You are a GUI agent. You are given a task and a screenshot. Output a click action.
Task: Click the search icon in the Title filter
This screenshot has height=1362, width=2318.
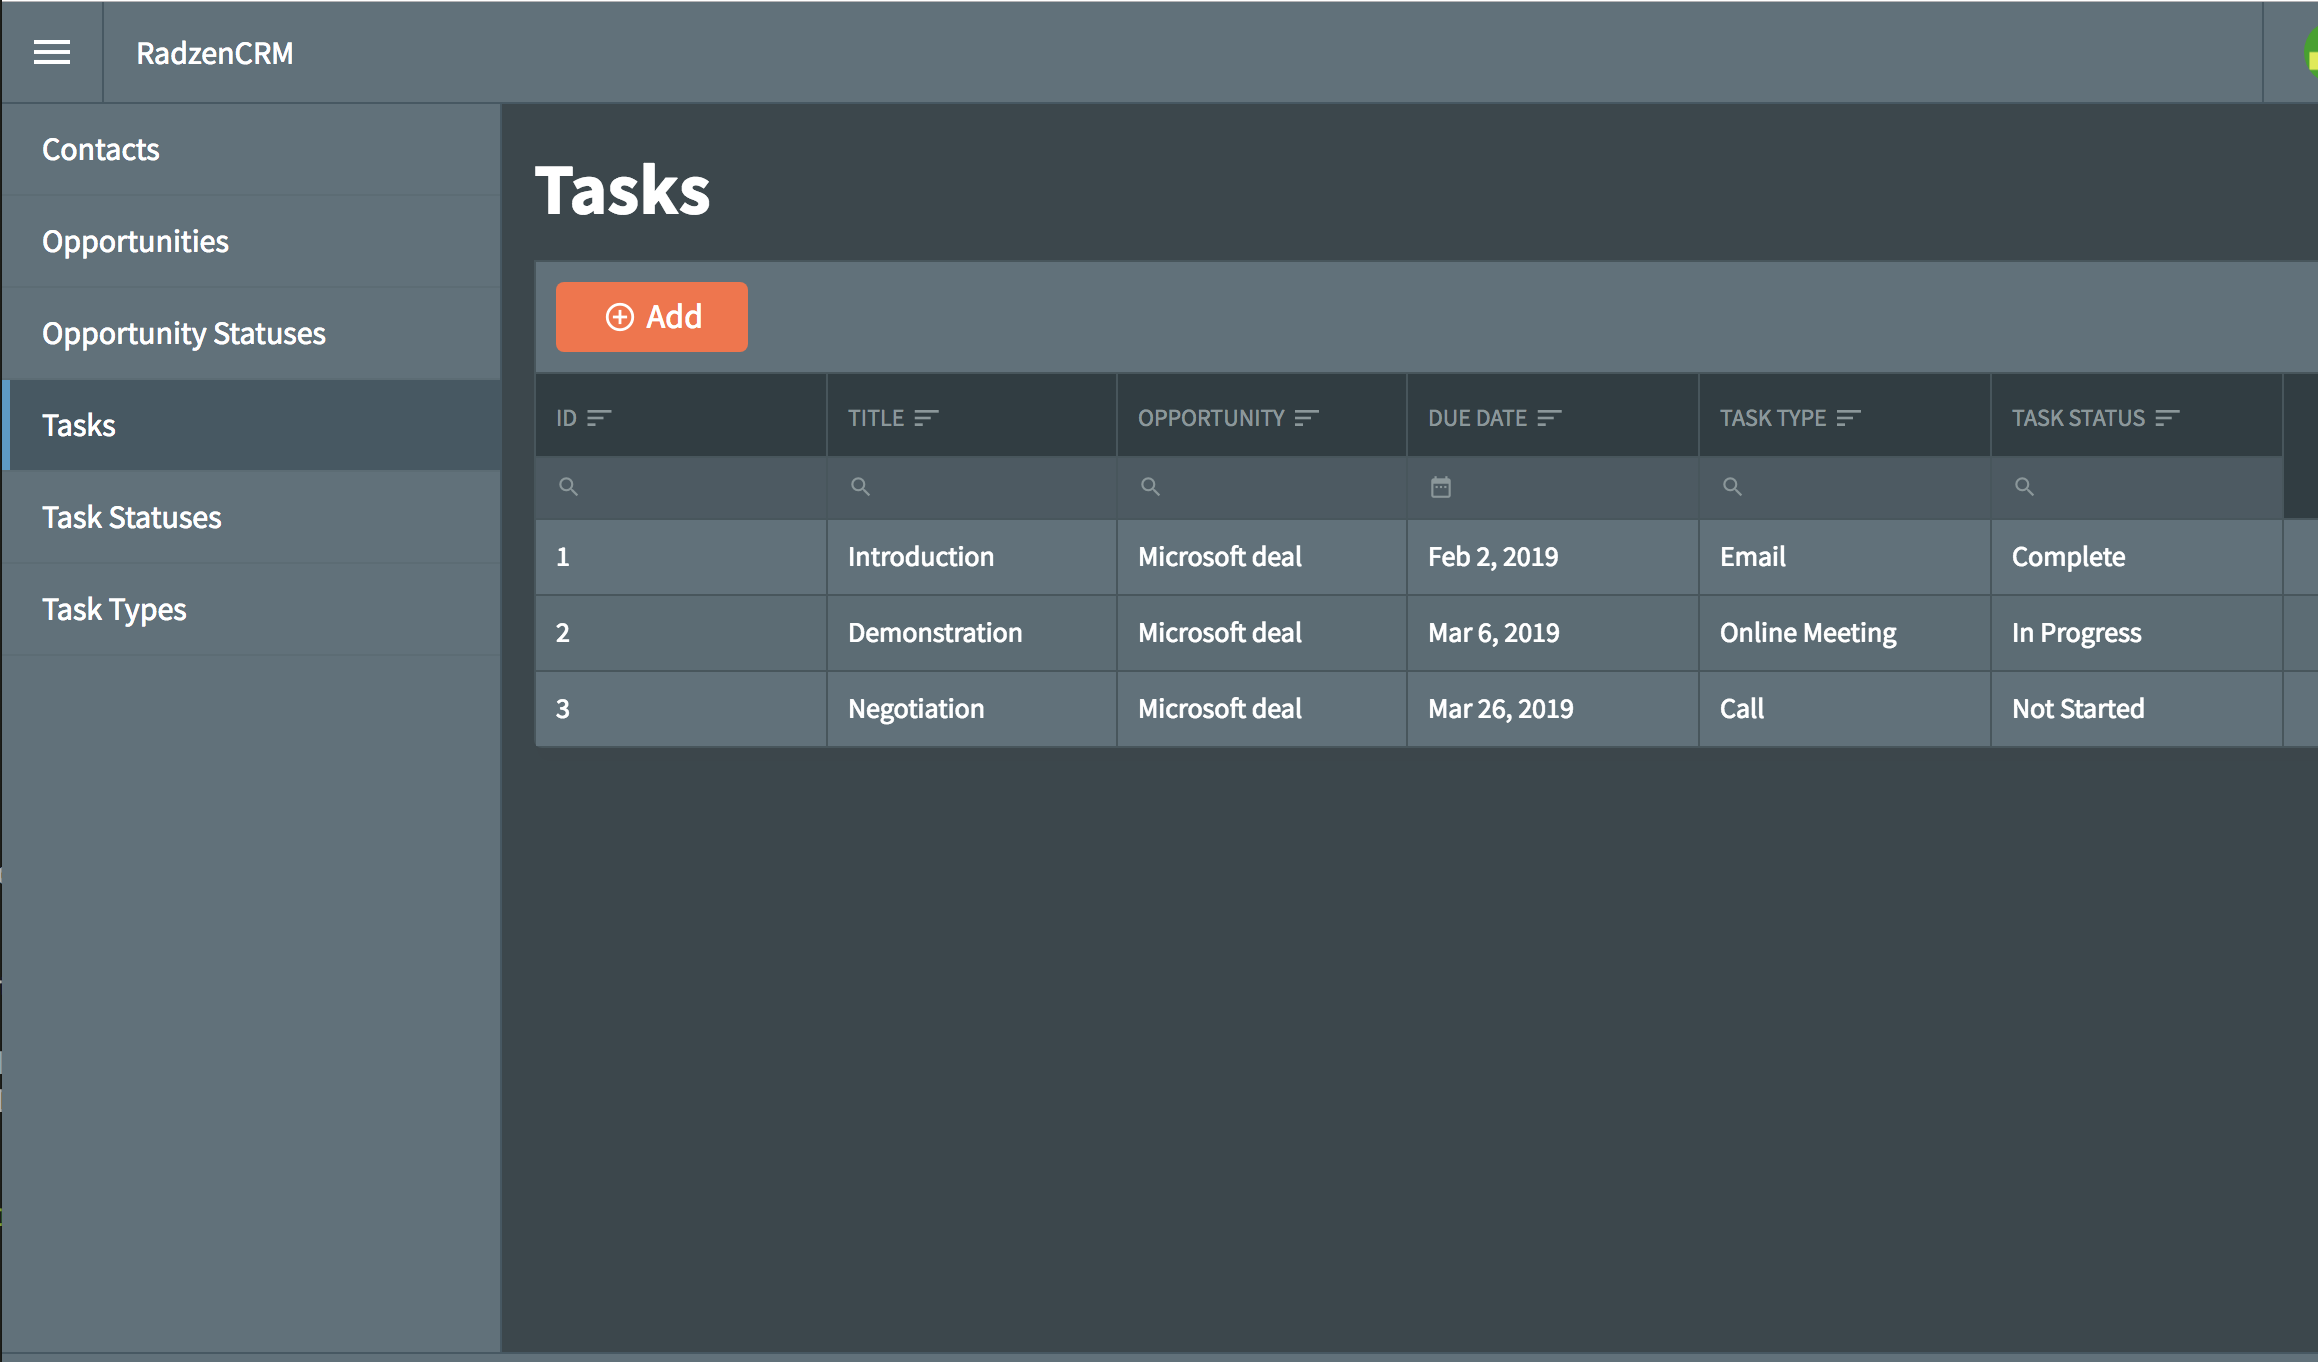(x=861, y=487)
